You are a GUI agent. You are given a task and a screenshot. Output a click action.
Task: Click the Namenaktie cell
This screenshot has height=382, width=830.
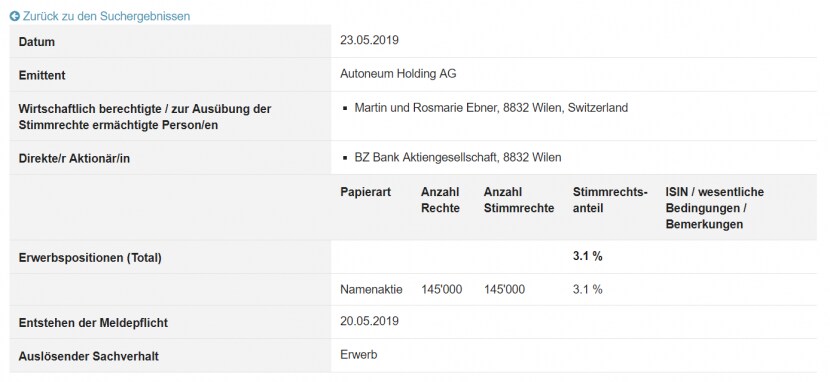pos(371,289)
